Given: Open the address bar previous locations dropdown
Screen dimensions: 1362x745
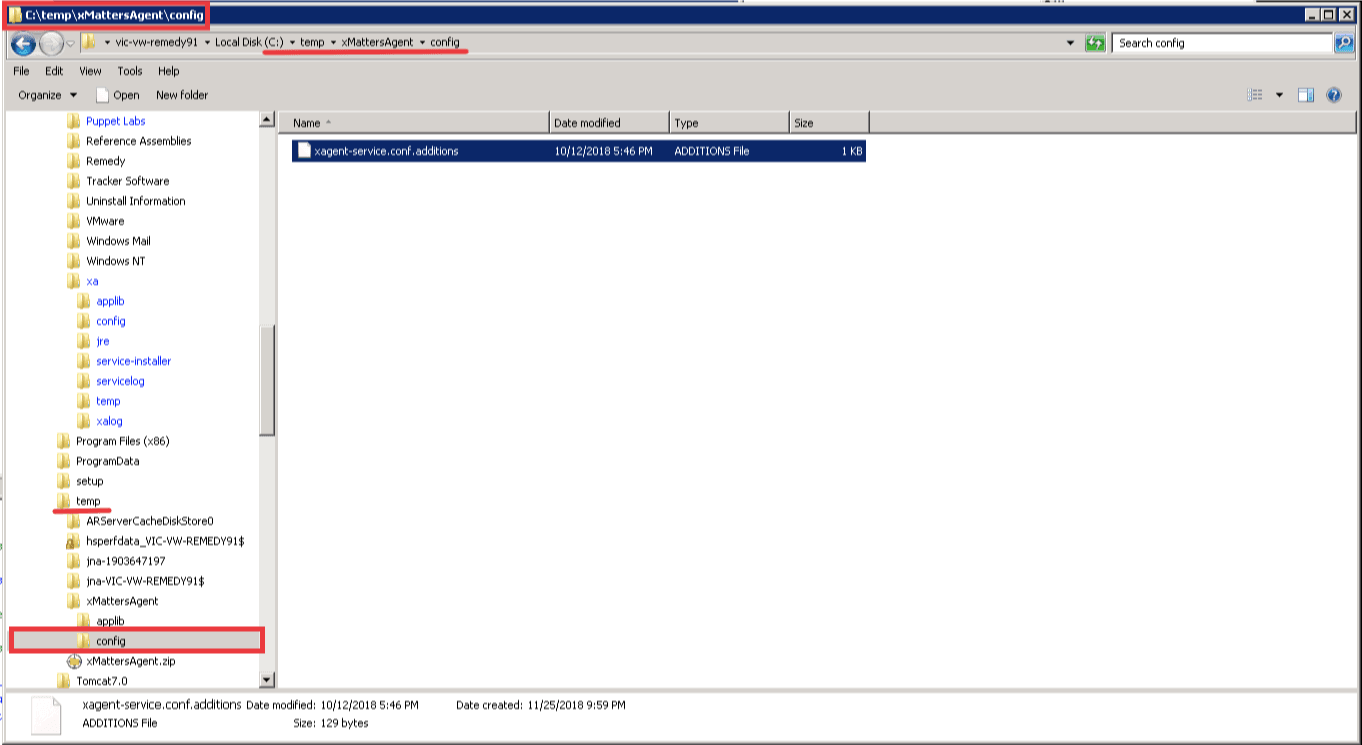Looking at the screenshot, I should pyautogui.click(x=1071, y=43).
